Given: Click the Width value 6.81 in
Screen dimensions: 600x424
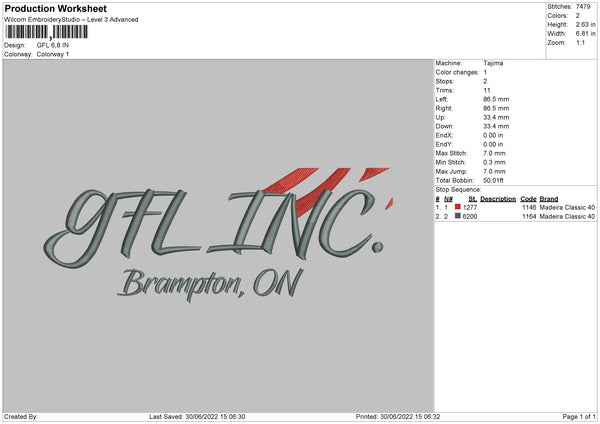Looking at the screenshot, I should [586, 34].
